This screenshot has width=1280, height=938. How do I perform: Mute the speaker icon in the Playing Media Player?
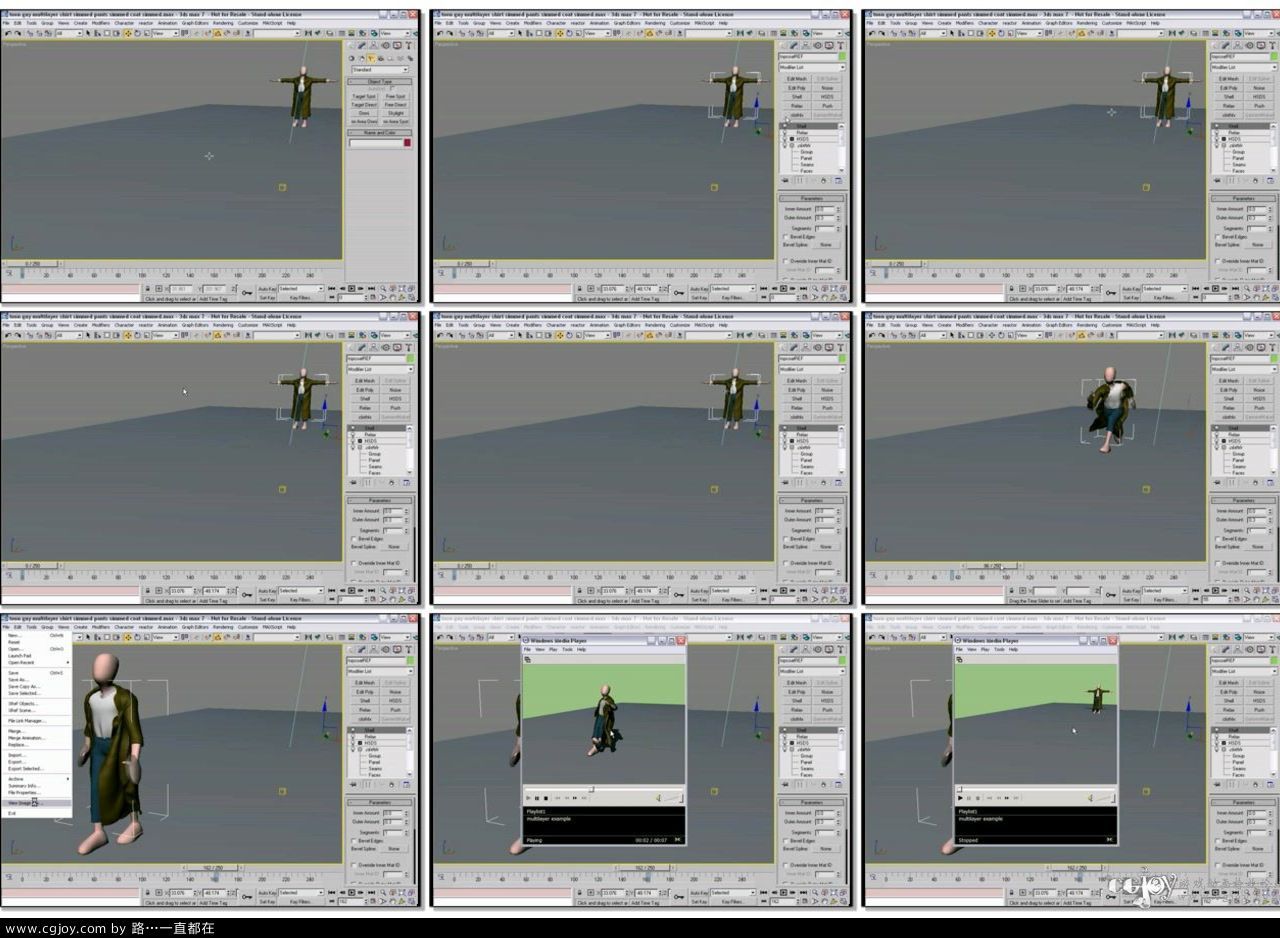pyautogui.click(x=657, y=798)
